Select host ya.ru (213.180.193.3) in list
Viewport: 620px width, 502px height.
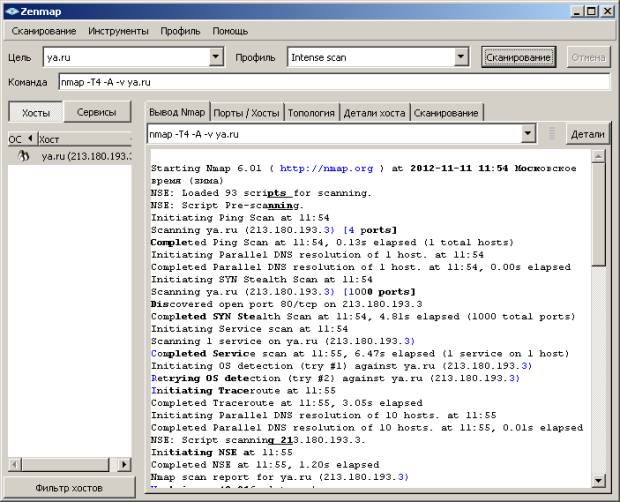coord(70,156)
